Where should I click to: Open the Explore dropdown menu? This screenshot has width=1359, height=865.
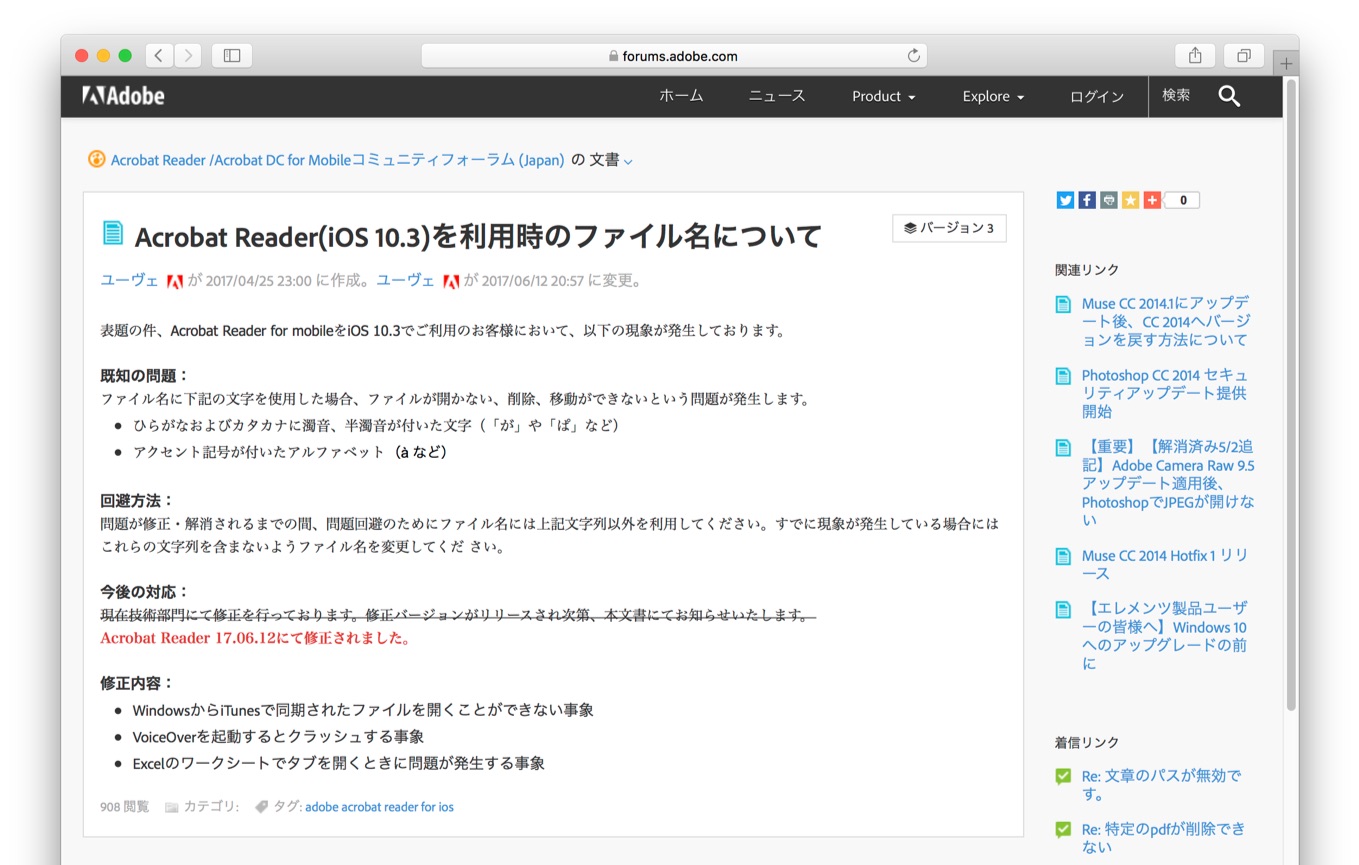[x=991, y=96]
